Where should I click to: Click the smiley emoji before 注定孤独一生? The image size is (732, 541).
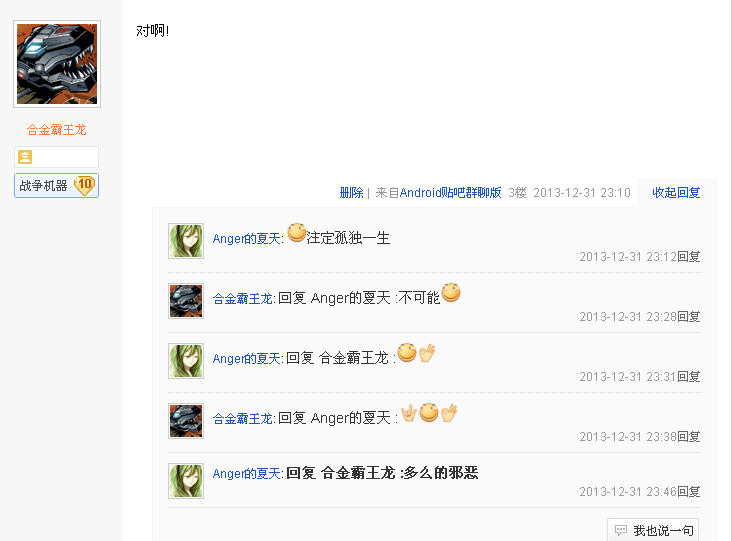tap(296, 233)
